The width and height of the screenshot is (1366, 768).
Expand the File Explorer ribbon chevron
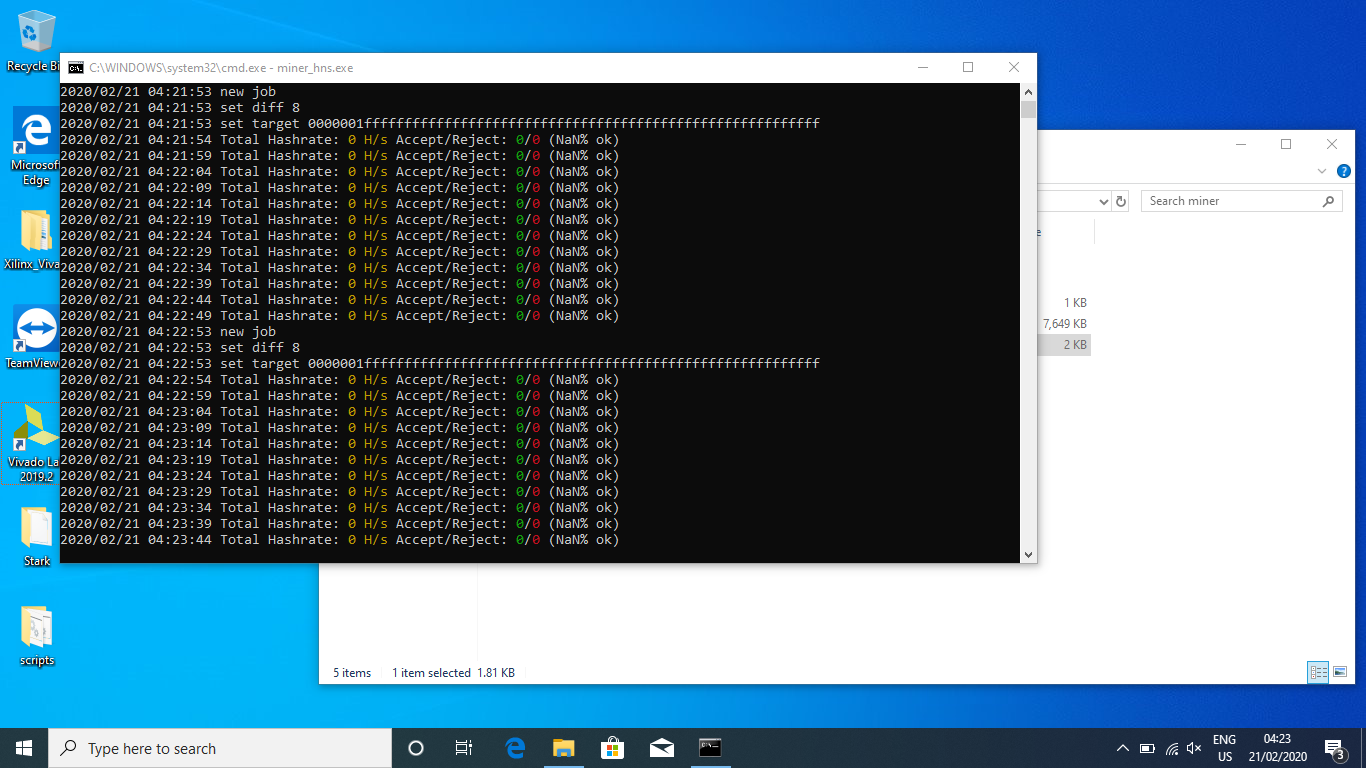pyautogui.click(x=1323, y=172)
